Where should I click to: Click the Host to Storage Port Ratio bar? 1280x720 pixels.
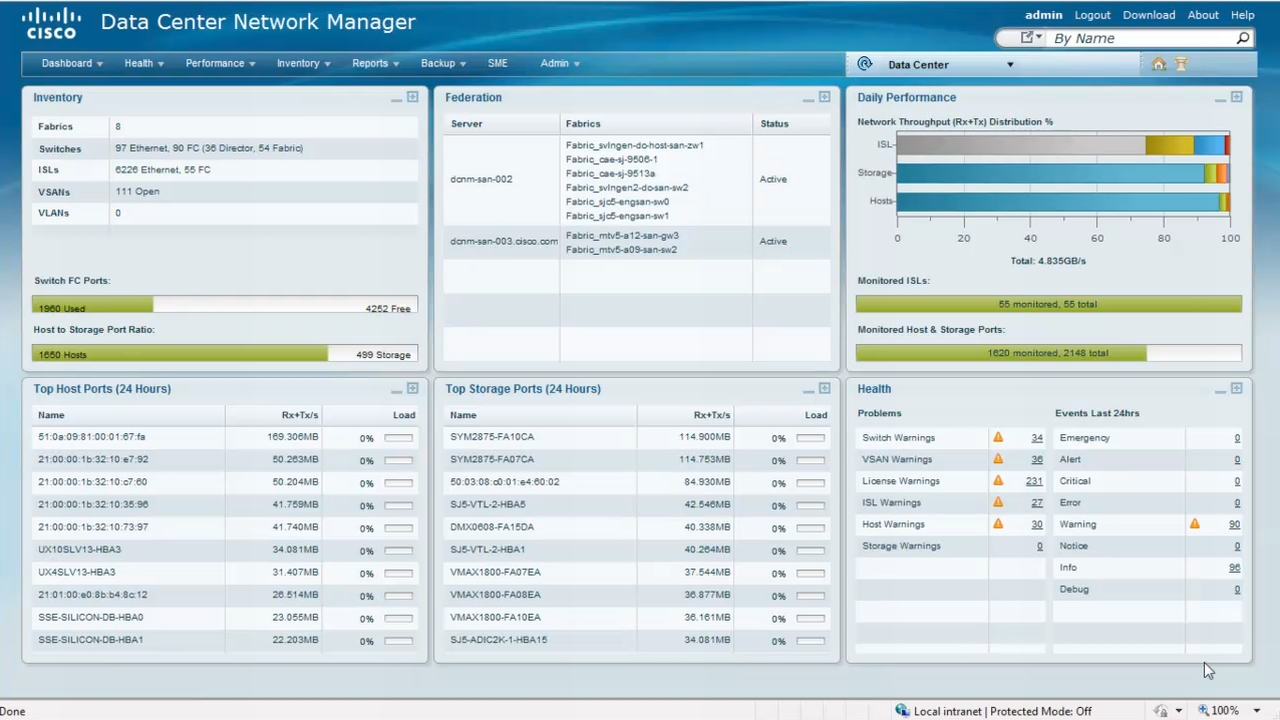[x=225, y=353]
